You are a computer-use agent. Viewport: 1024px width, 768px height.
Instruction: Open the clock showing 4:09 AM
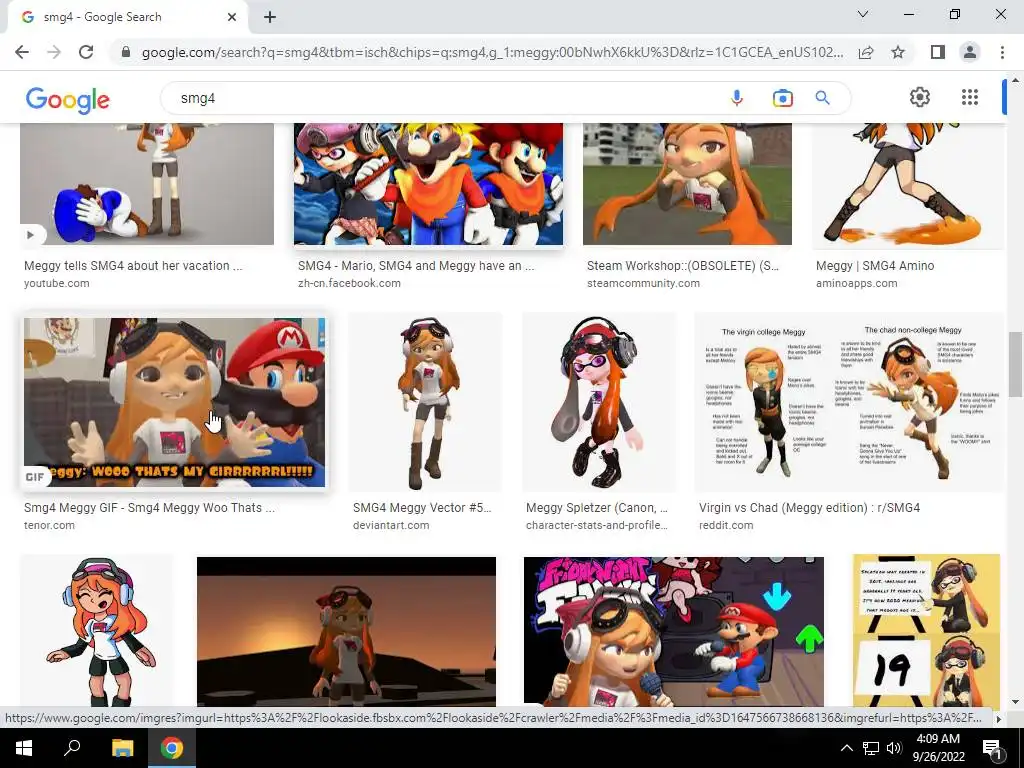point(938,748)
